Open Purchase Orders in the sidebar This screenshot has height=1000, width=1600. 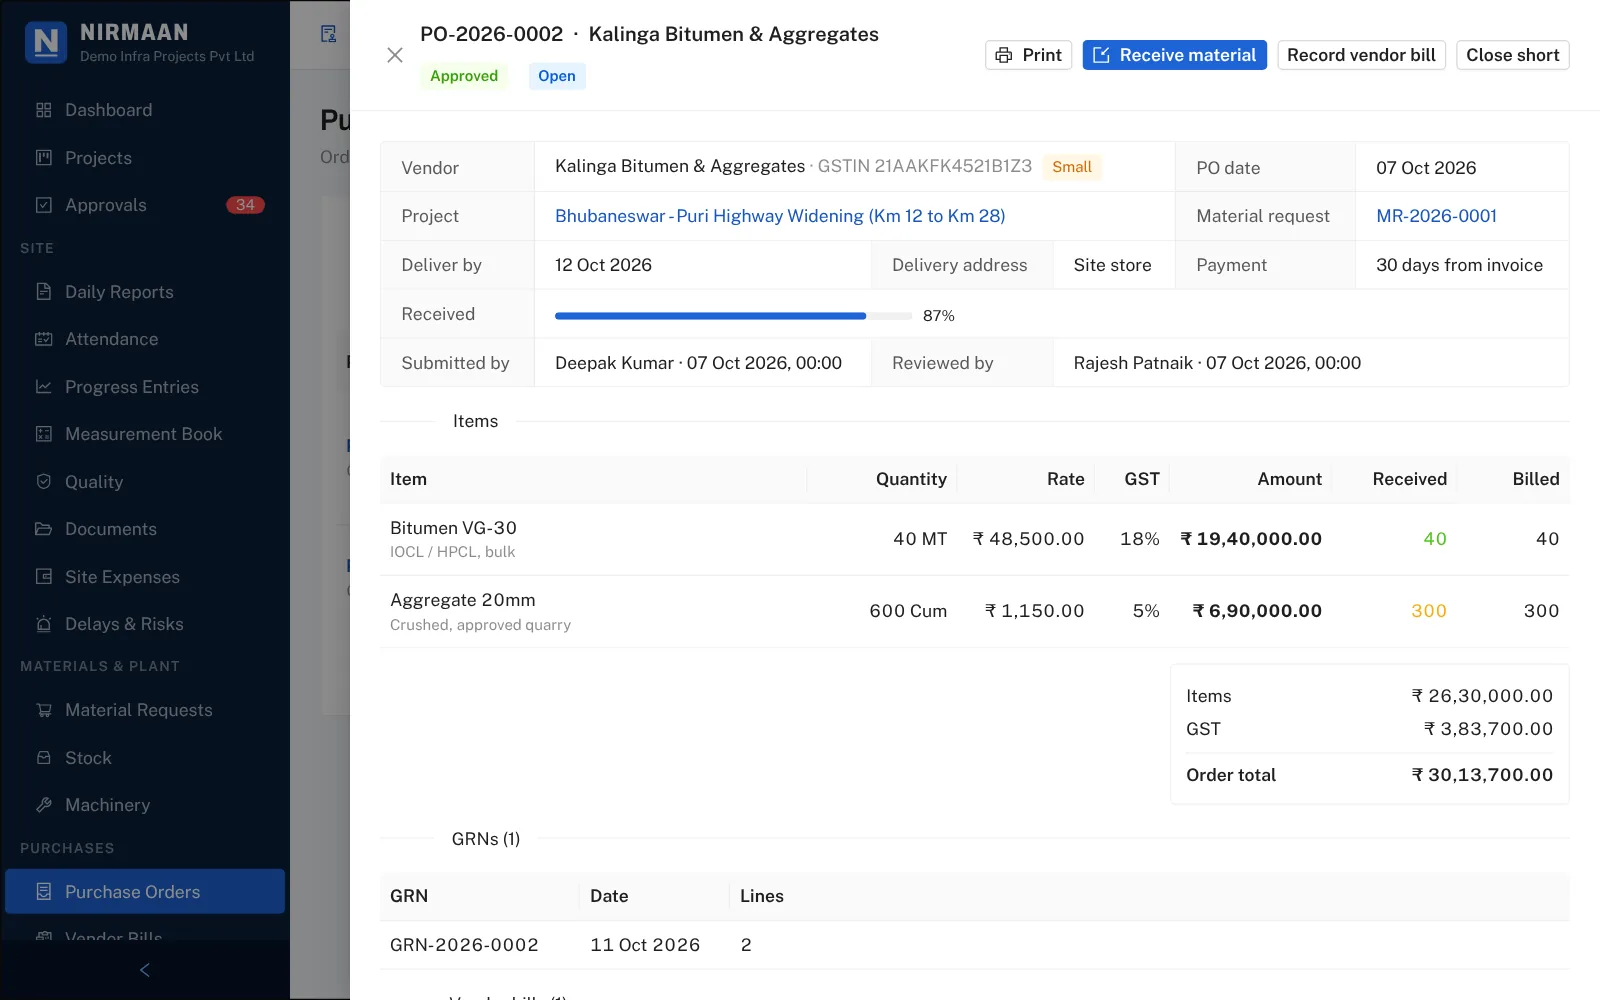145,892
